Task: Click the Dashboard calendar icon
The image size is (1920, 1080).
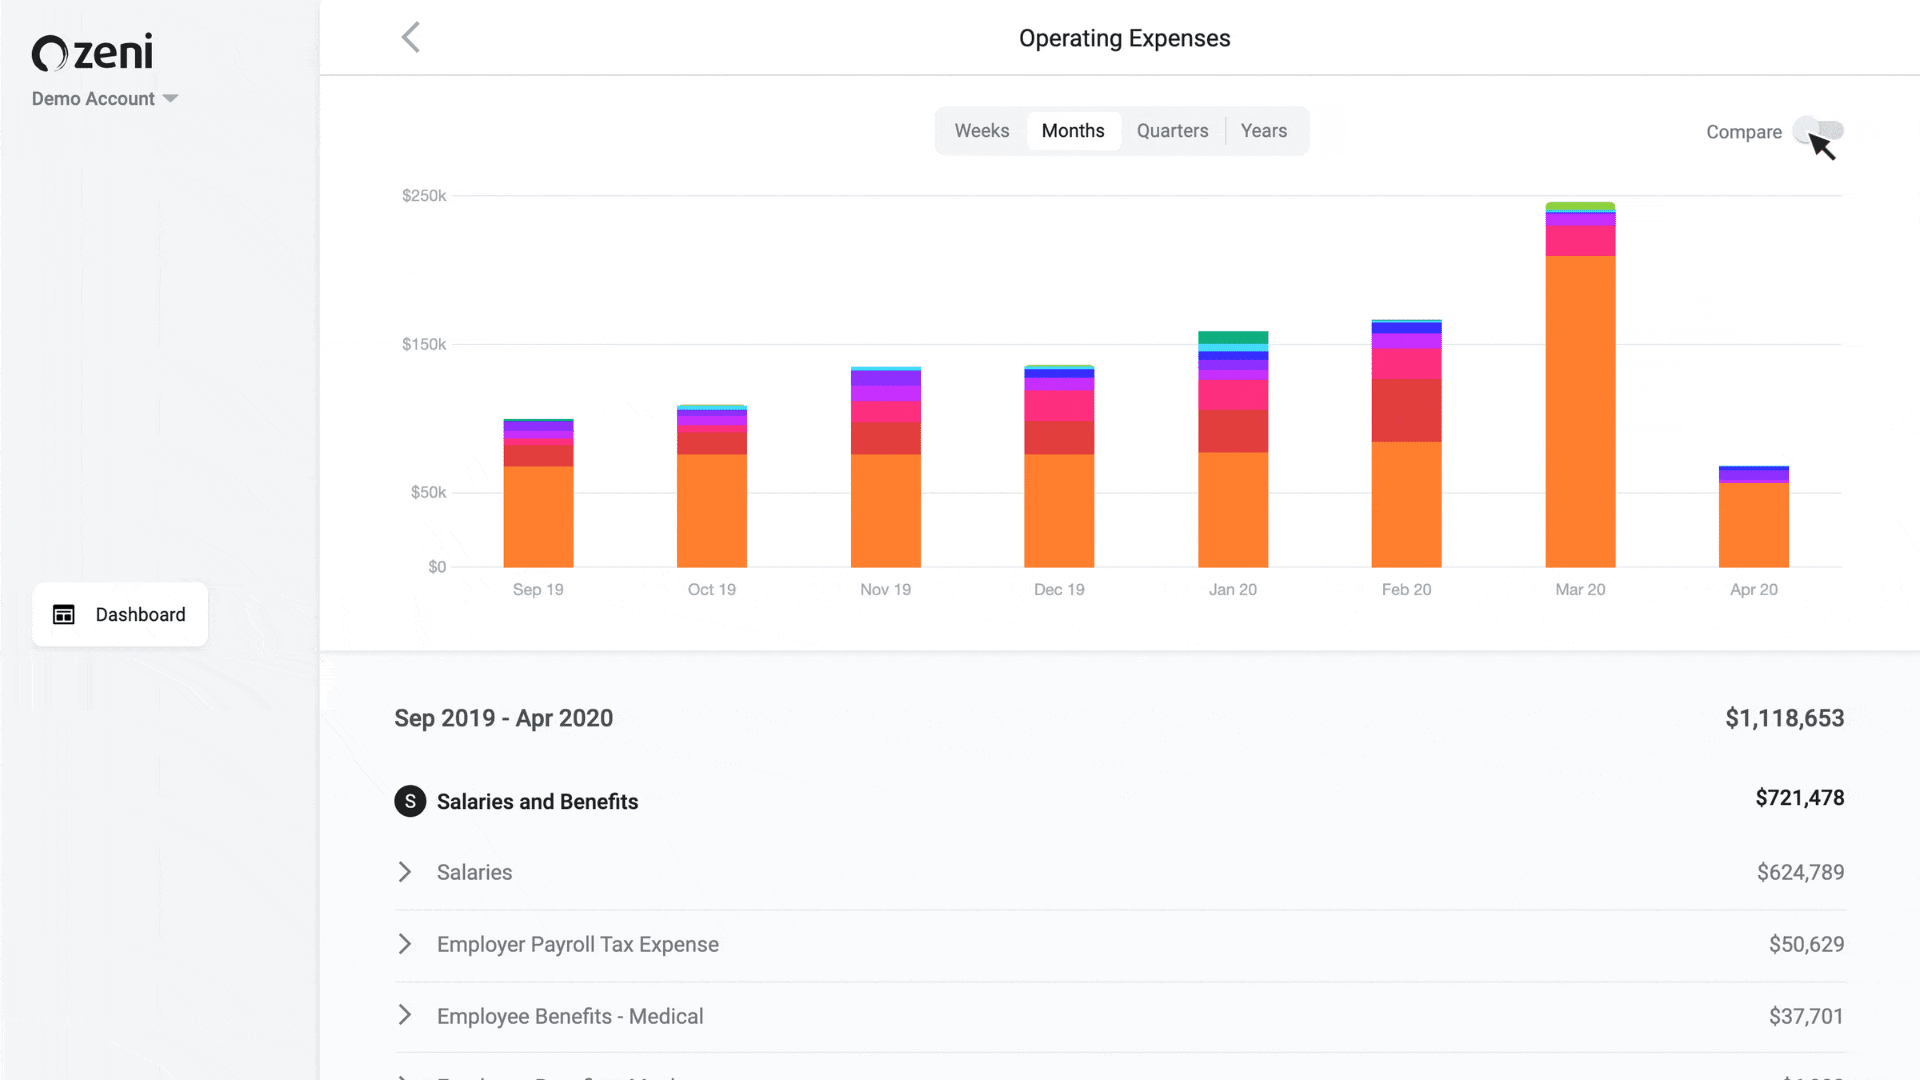Action: coord(64,614)
